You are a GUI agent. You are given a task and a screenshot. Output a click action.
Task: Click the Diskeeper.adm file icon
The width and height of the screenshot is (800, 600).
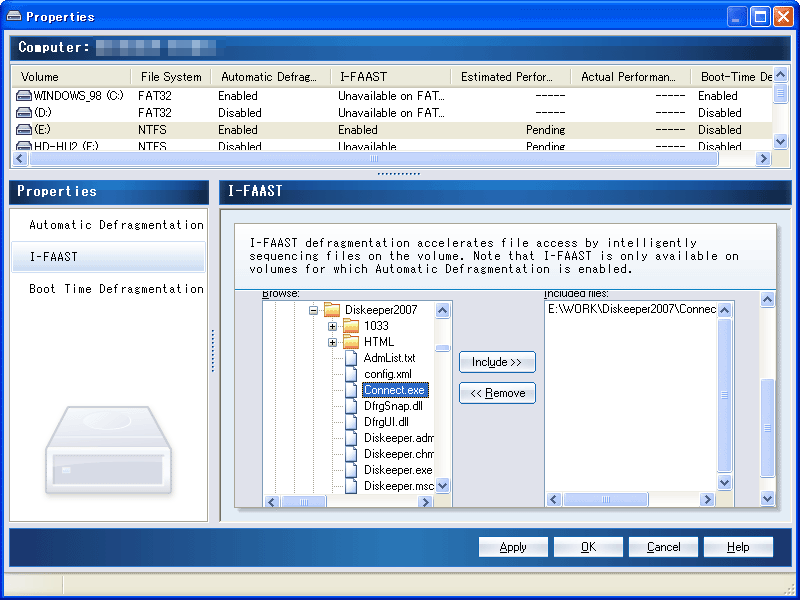351,438
